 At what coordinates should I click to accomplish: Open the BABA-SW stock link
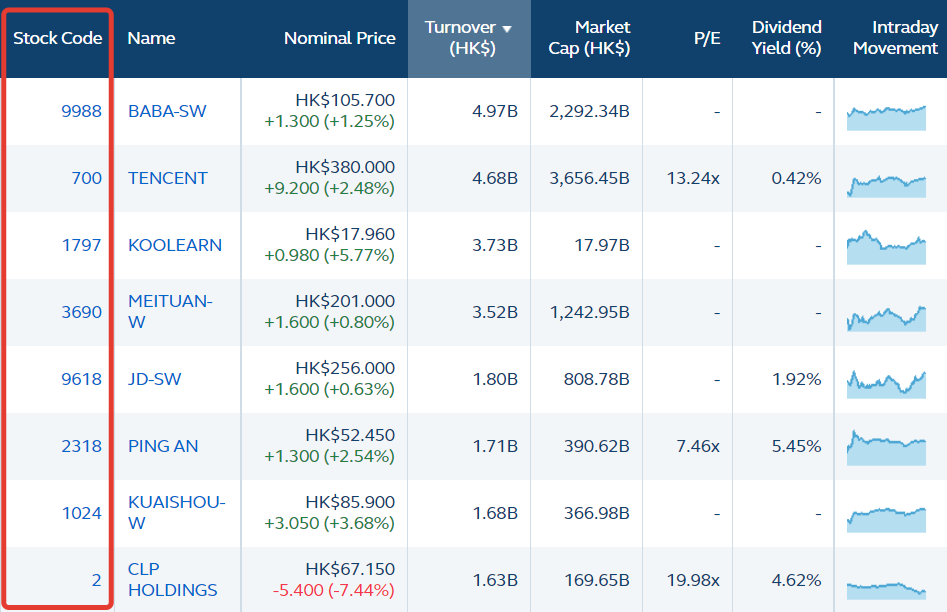pos(167,111)
